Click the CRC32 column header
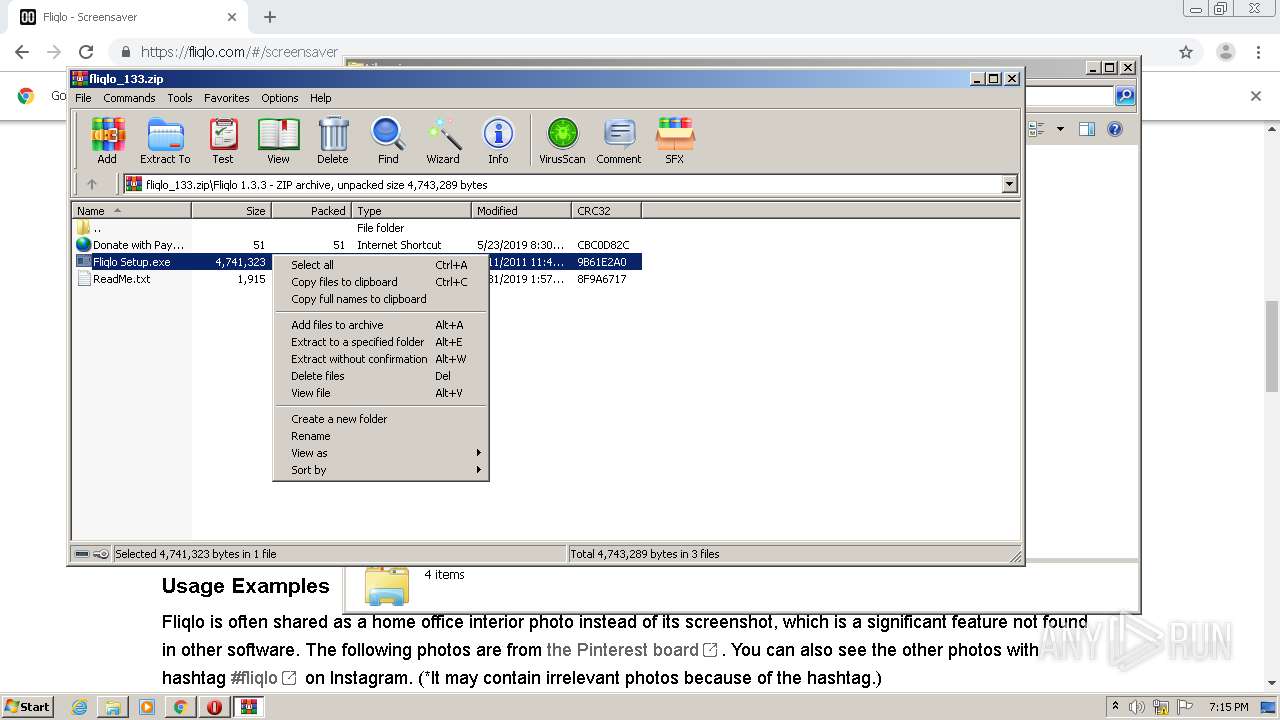The image size is (1280, 720). 606,211
